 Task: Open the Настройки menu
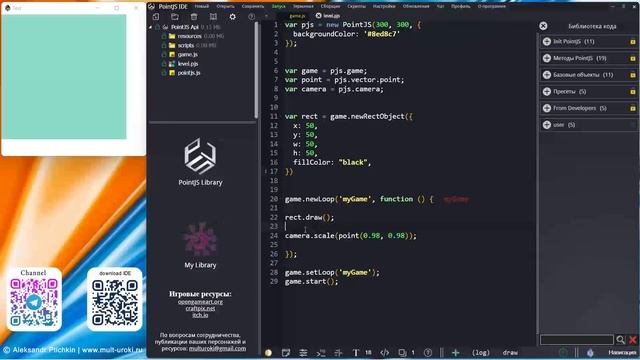384,6
